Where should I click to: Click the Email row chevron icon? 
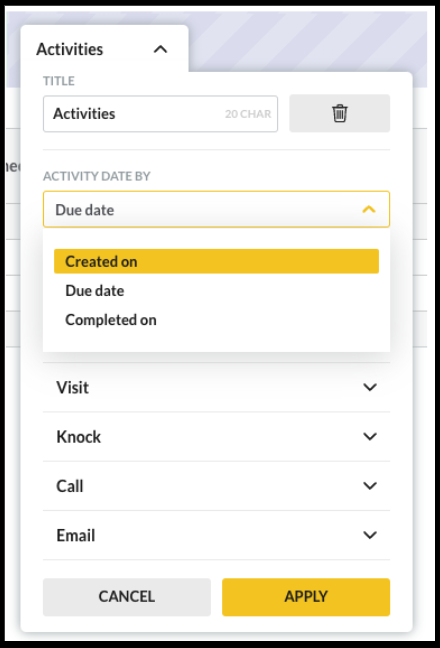point(369,535)
